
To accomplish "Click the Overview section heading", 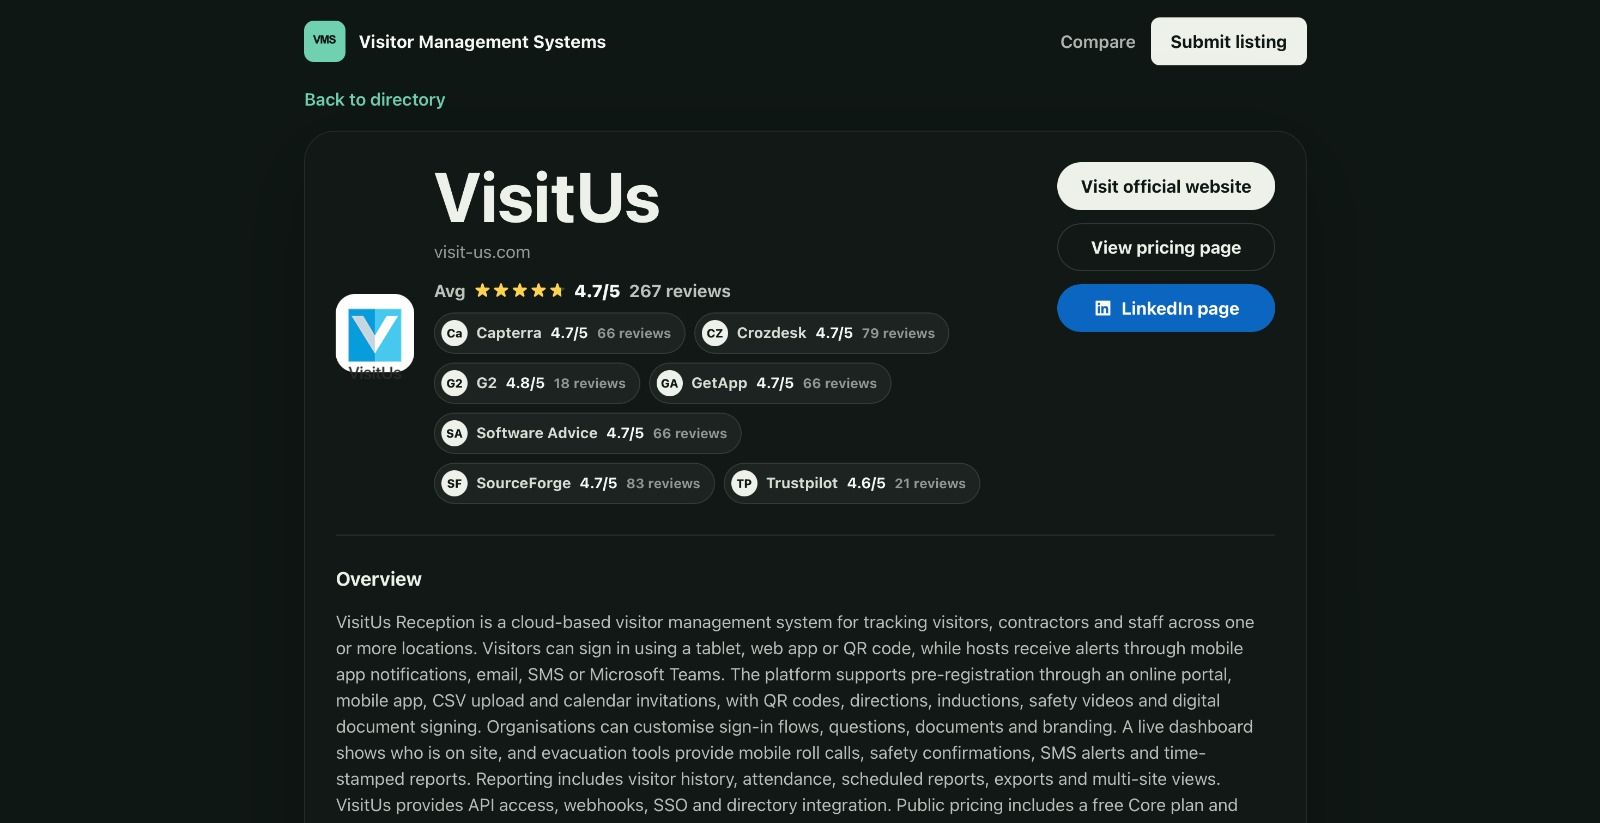I will [x=379, y=579].
